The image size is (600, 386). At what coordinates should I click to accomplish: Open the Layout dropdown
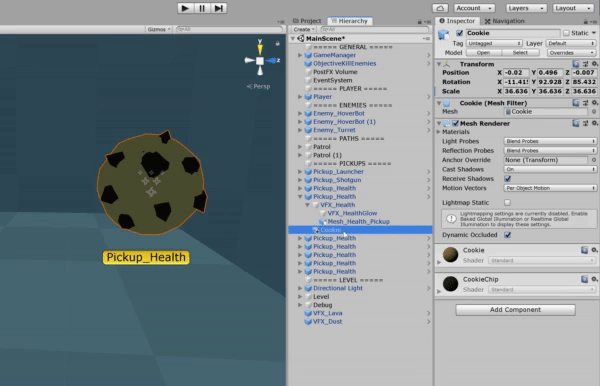click(572, 8)
